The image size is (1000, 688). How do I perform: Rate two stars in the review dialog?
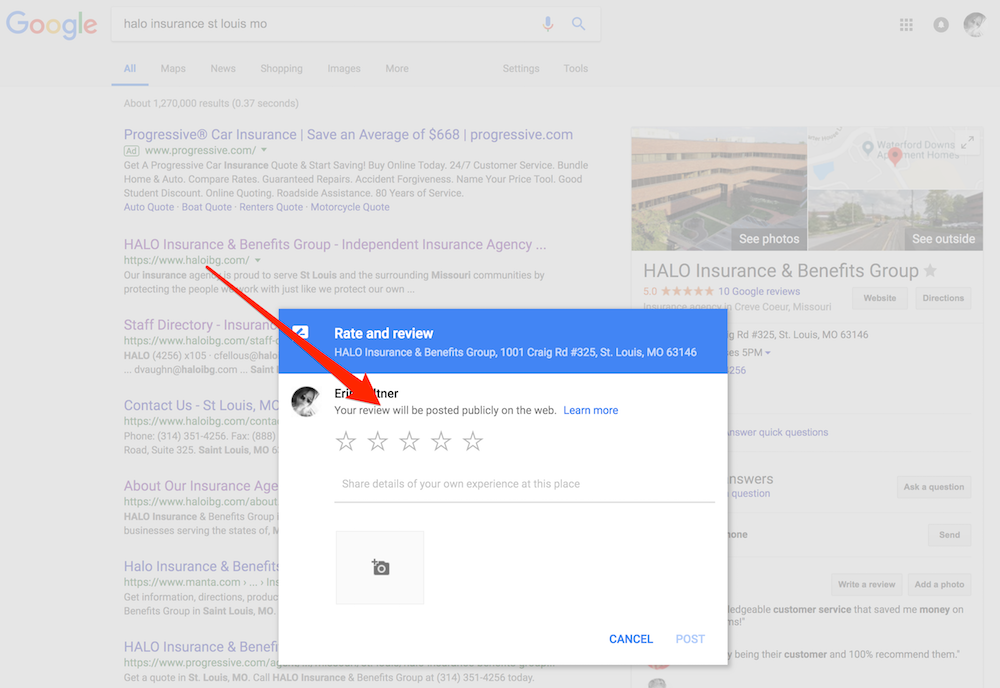(378, 441)
